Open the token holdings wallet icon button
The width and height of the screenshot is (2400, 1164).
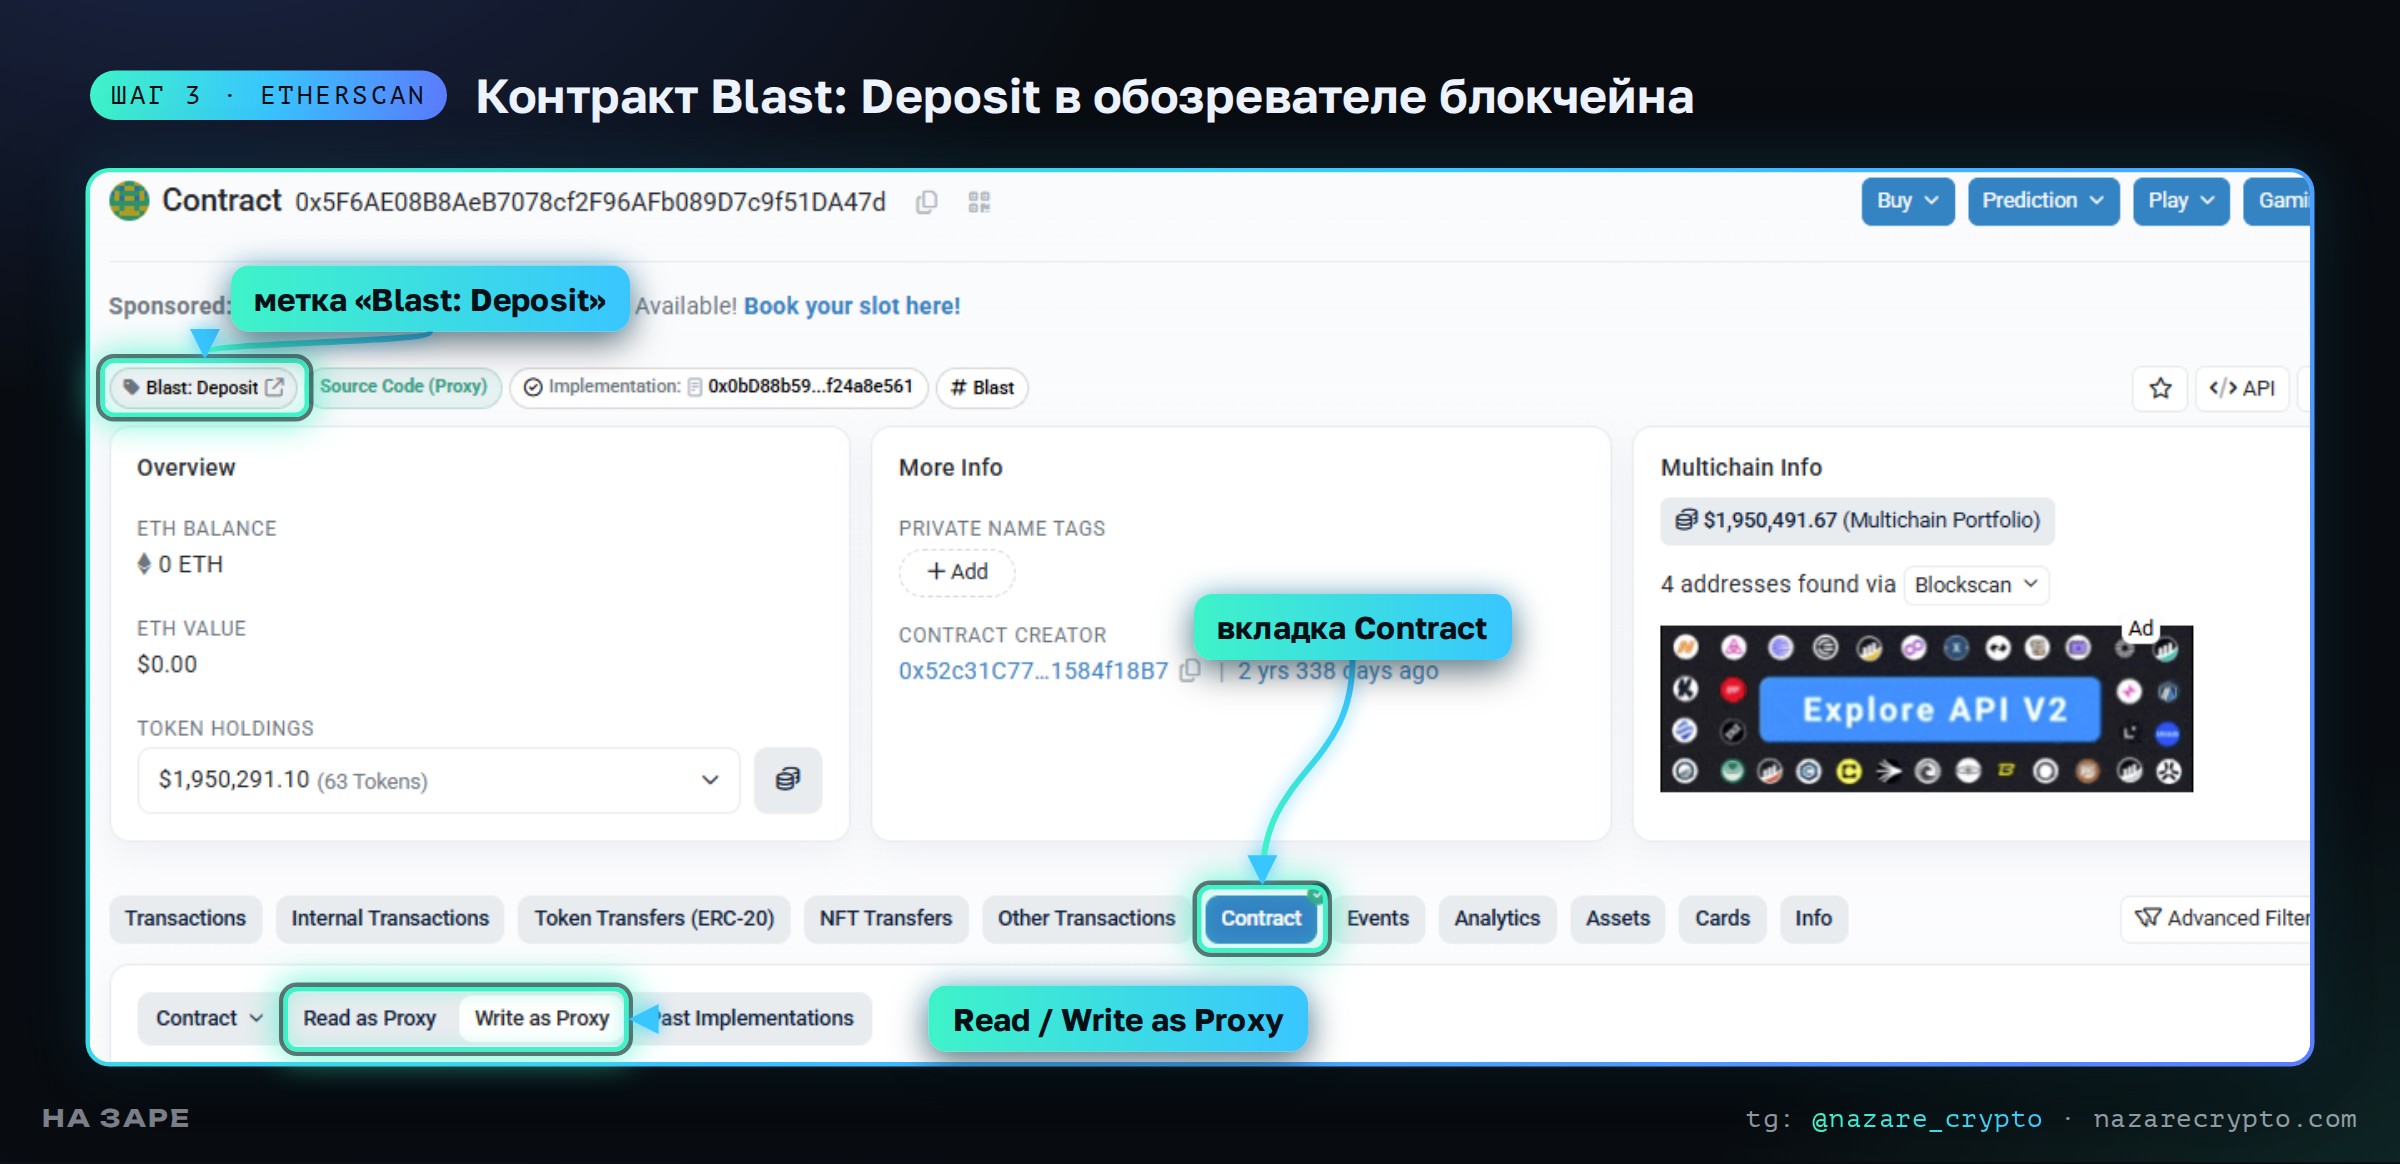point(788,780)
